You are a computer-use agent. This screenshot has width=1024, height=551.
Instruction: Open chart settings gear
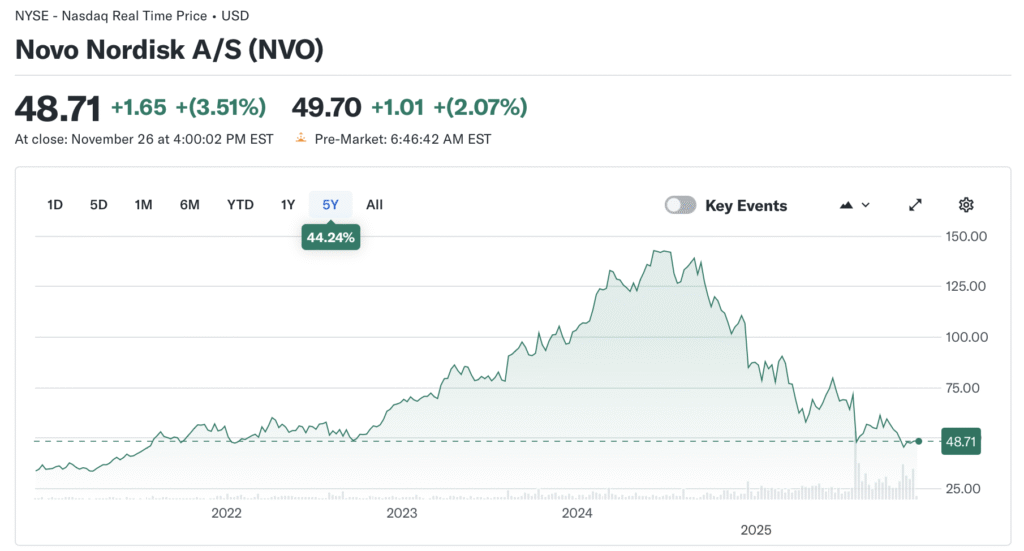click(966, 205)
